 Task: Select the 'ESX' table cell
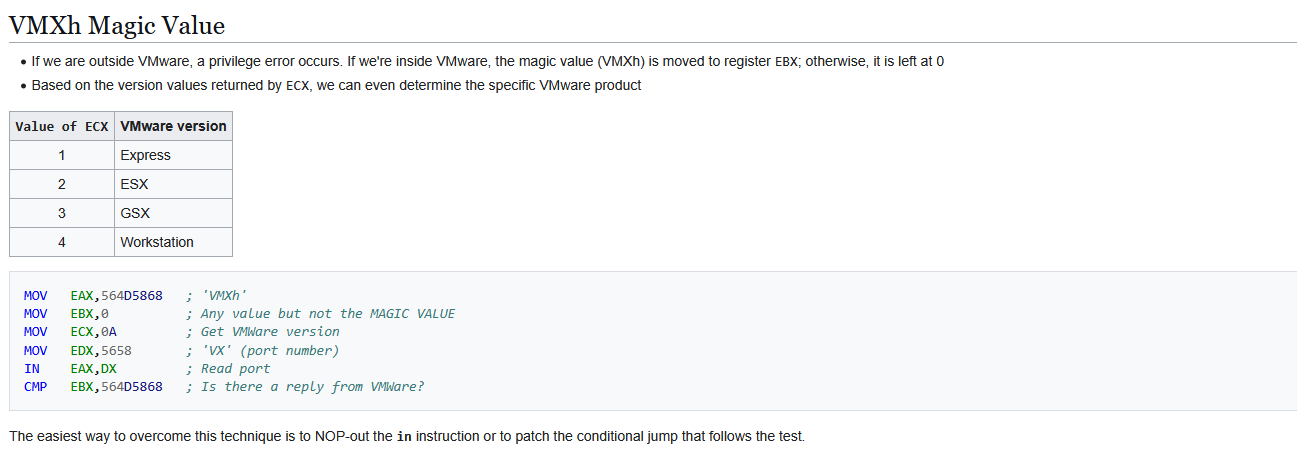point(135,185)
